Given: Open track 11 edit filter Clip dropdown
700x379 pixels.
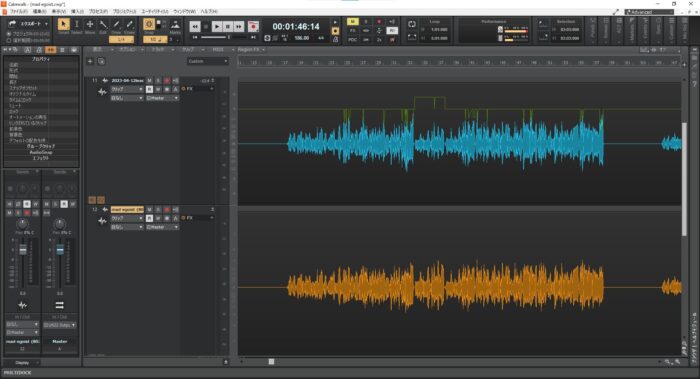Looking at the screenshot, I should point(127,89).
